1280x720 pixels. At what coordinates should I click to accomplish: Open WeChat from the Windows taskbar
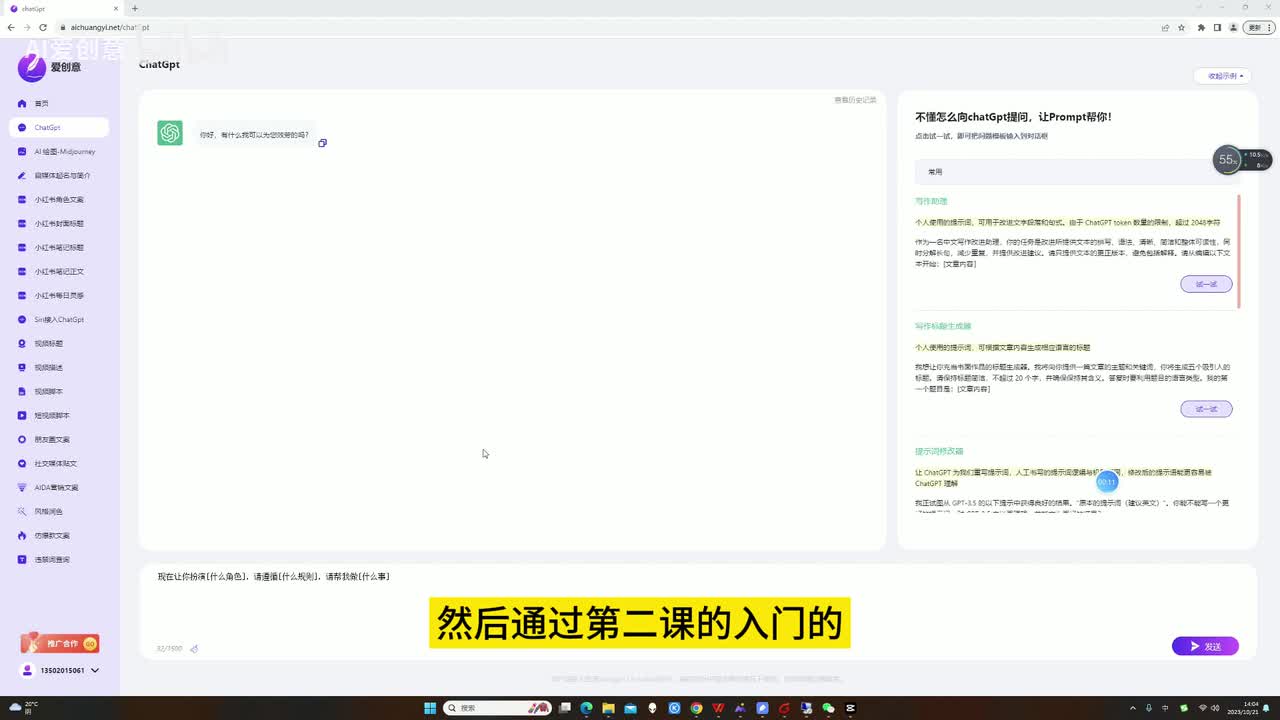828,708
